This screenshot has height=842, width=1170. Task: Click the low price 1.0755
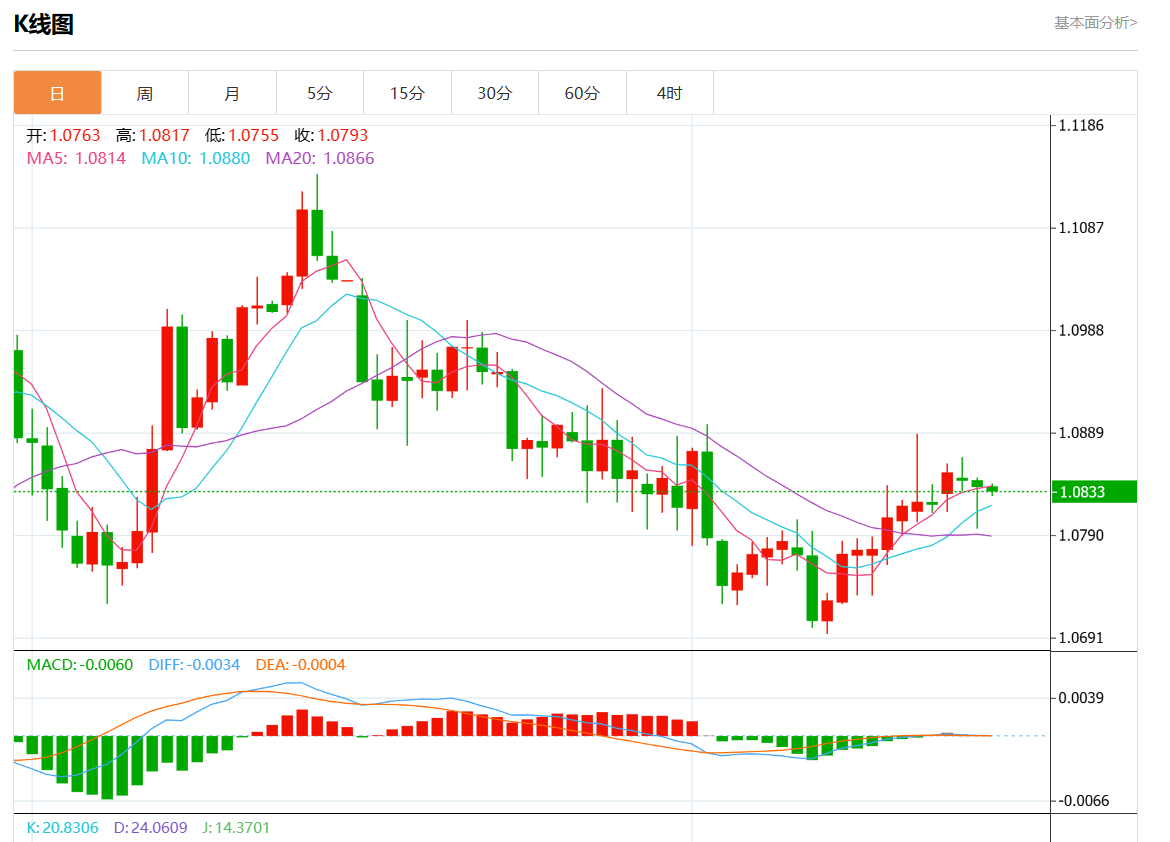click(x=254, y=135)
